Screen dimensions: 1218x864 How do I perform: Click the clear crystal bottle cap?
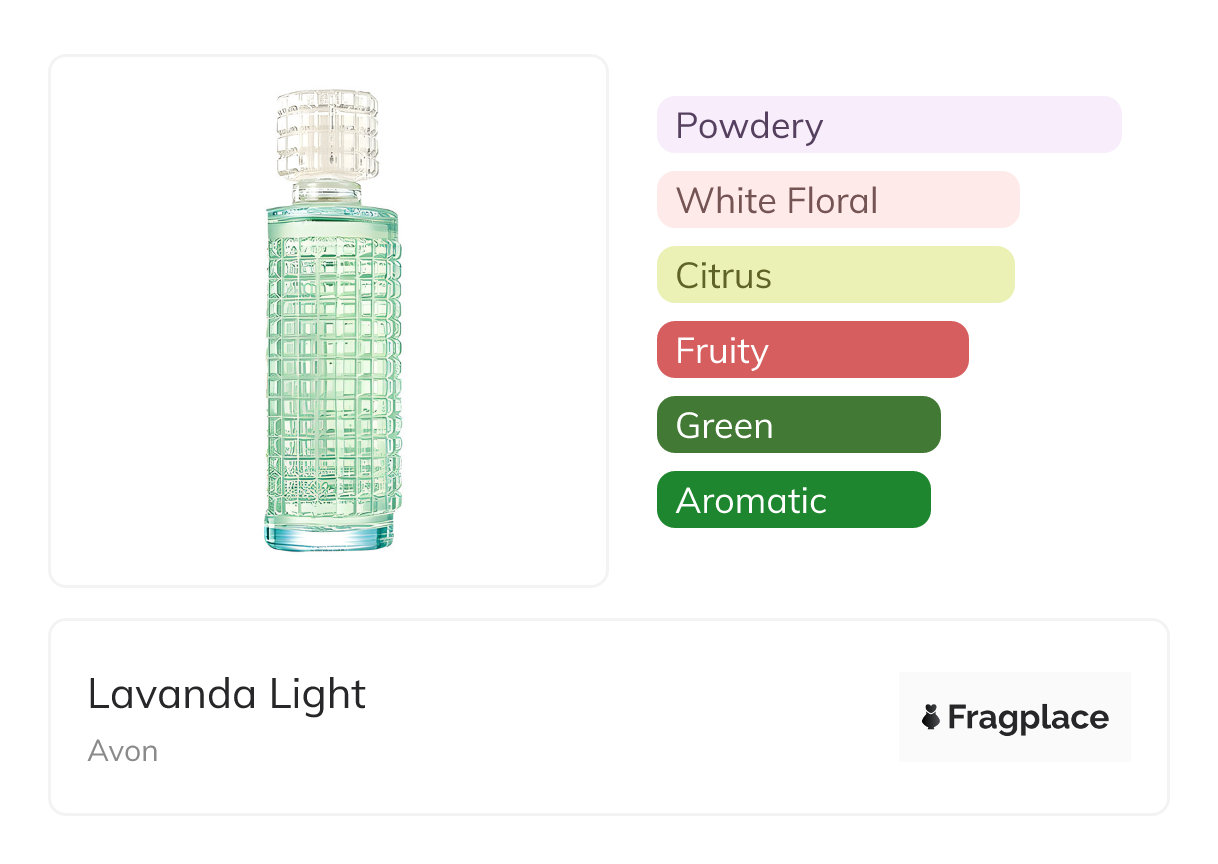pos(327,135)
